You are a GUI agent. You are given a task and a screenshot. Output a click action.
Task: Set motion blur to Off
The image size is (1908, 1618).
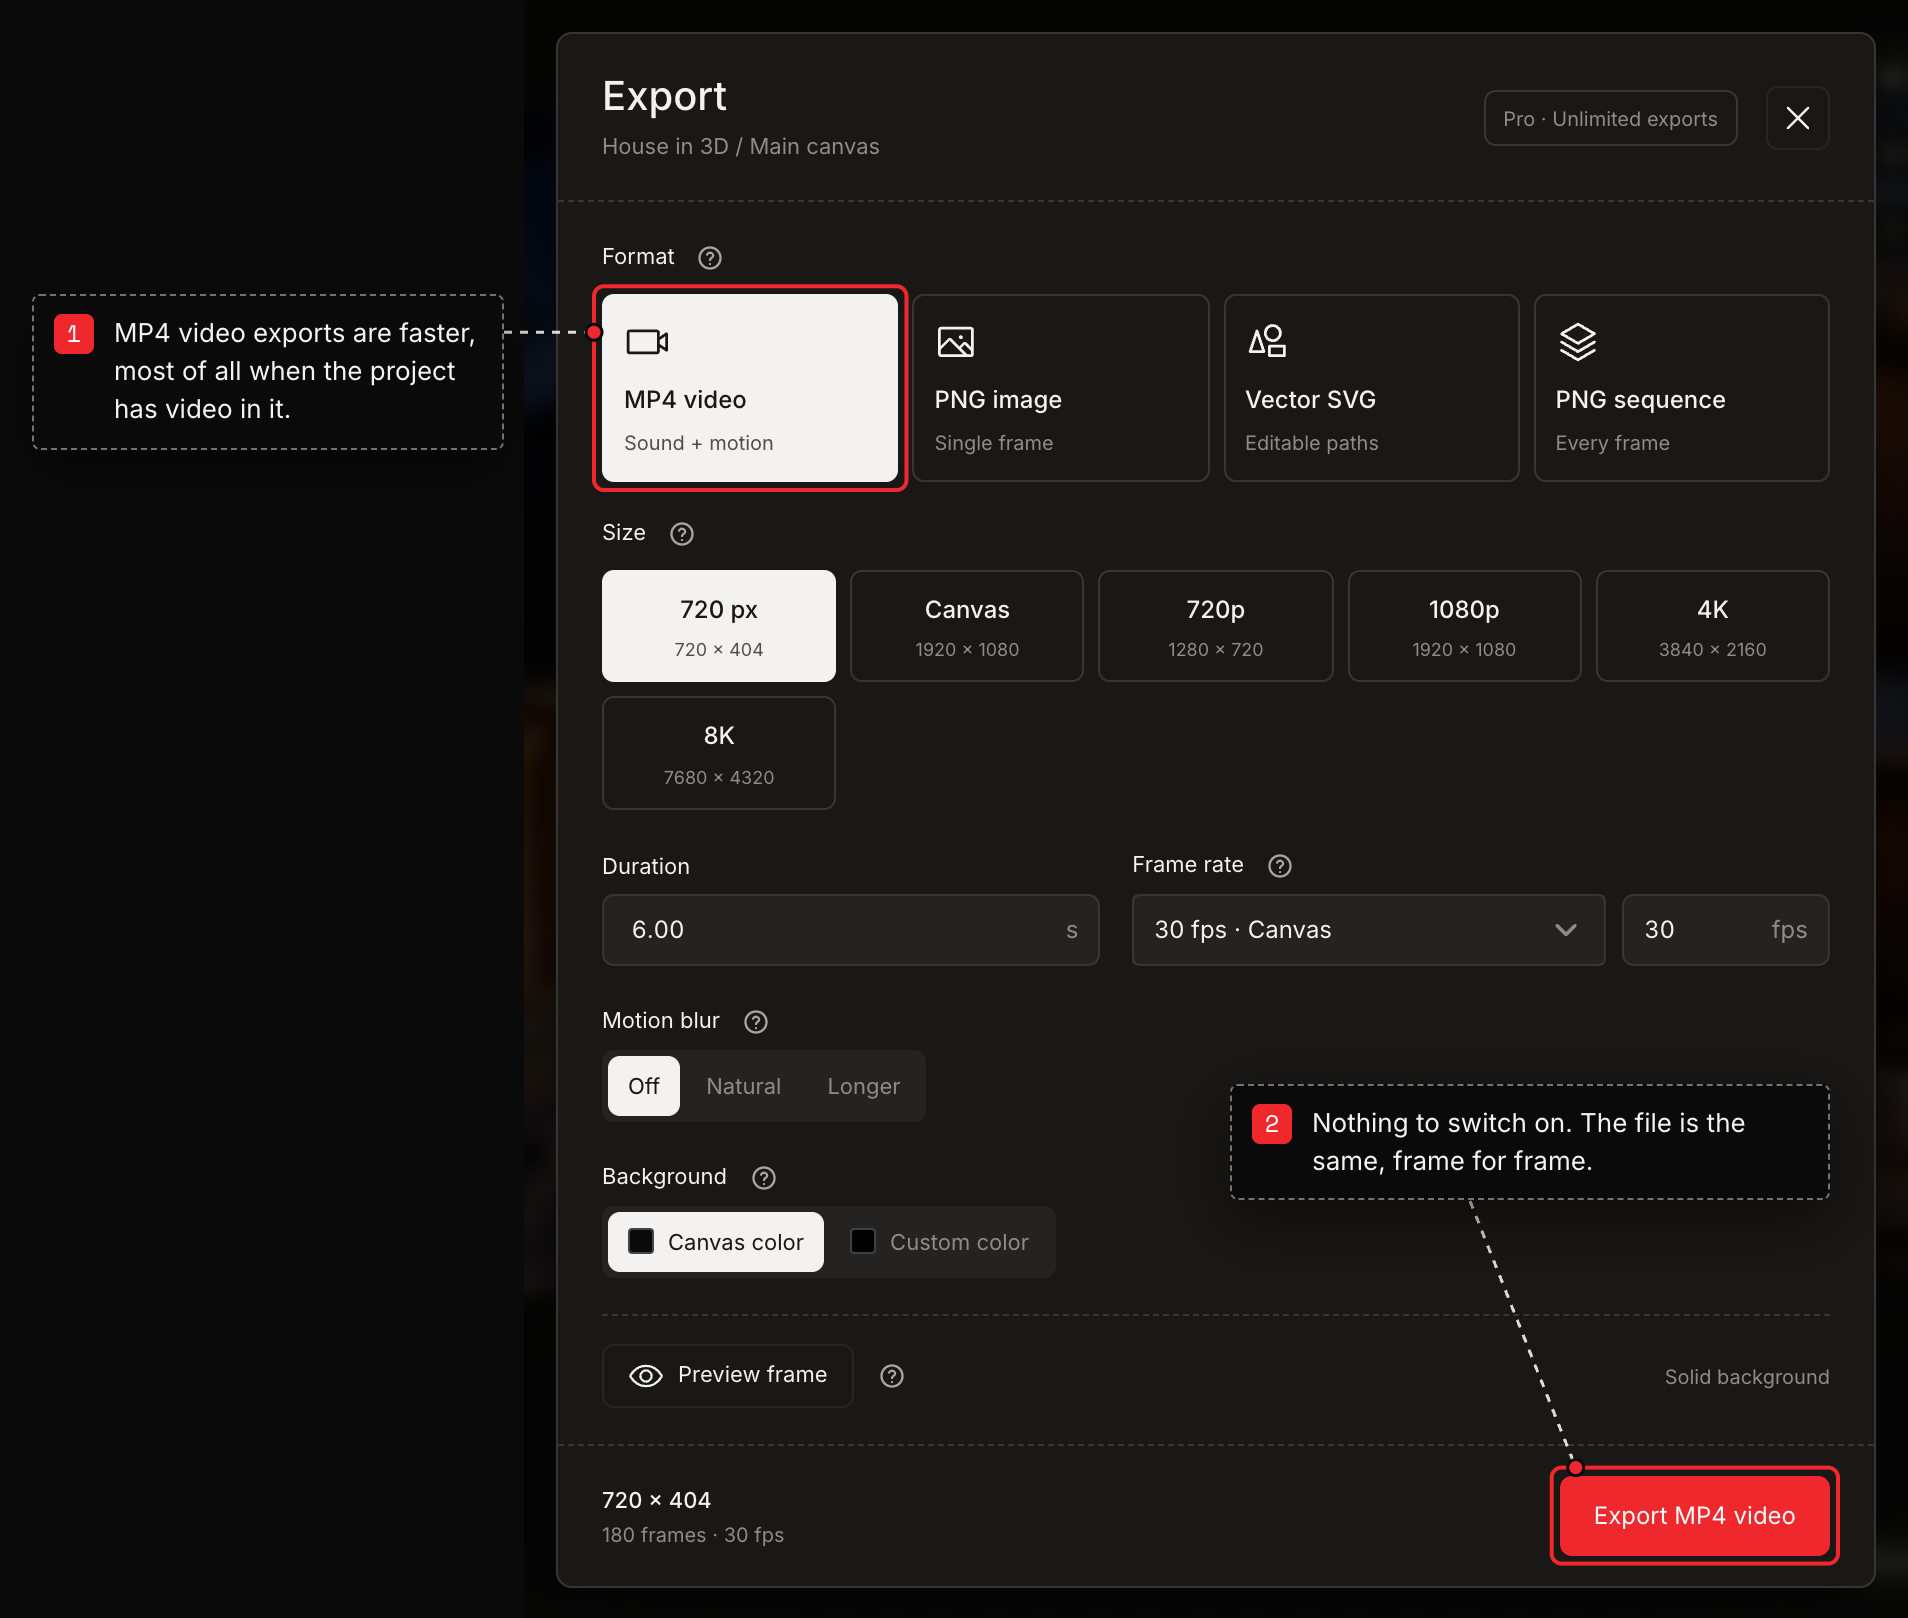(x=644, y=1086)
